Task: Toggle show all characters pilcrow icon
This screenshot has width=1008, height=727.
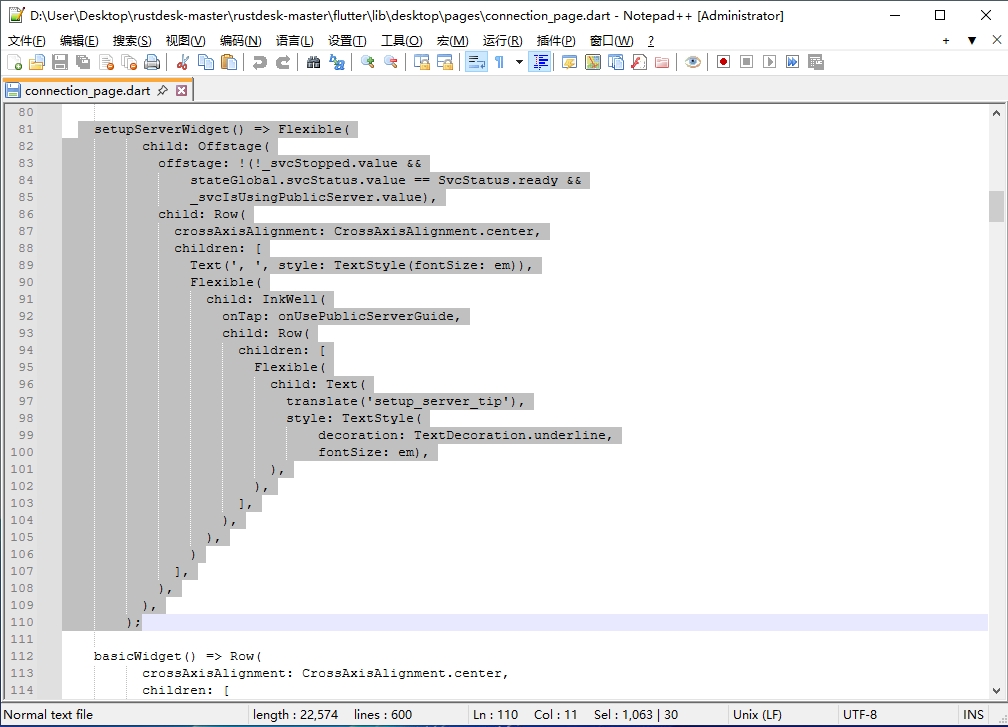Action: tap(500, 62)
